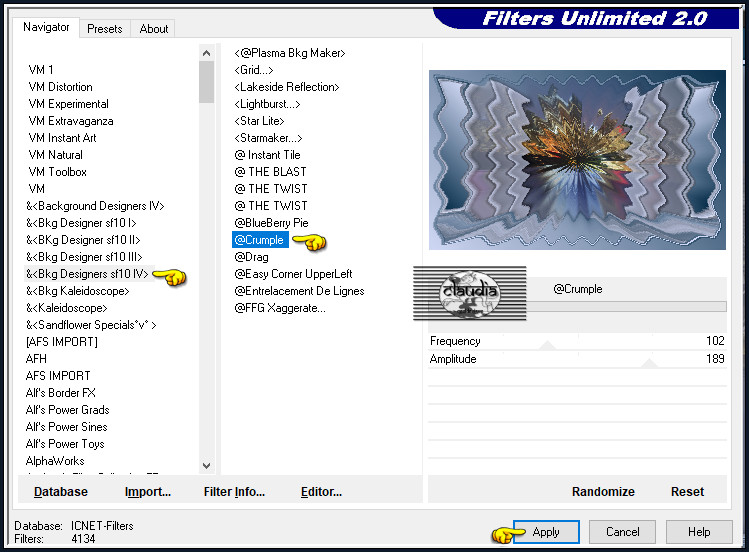Choose the highlighted @Crumple filter
The image size is (749, 552).
pos(260,240)
